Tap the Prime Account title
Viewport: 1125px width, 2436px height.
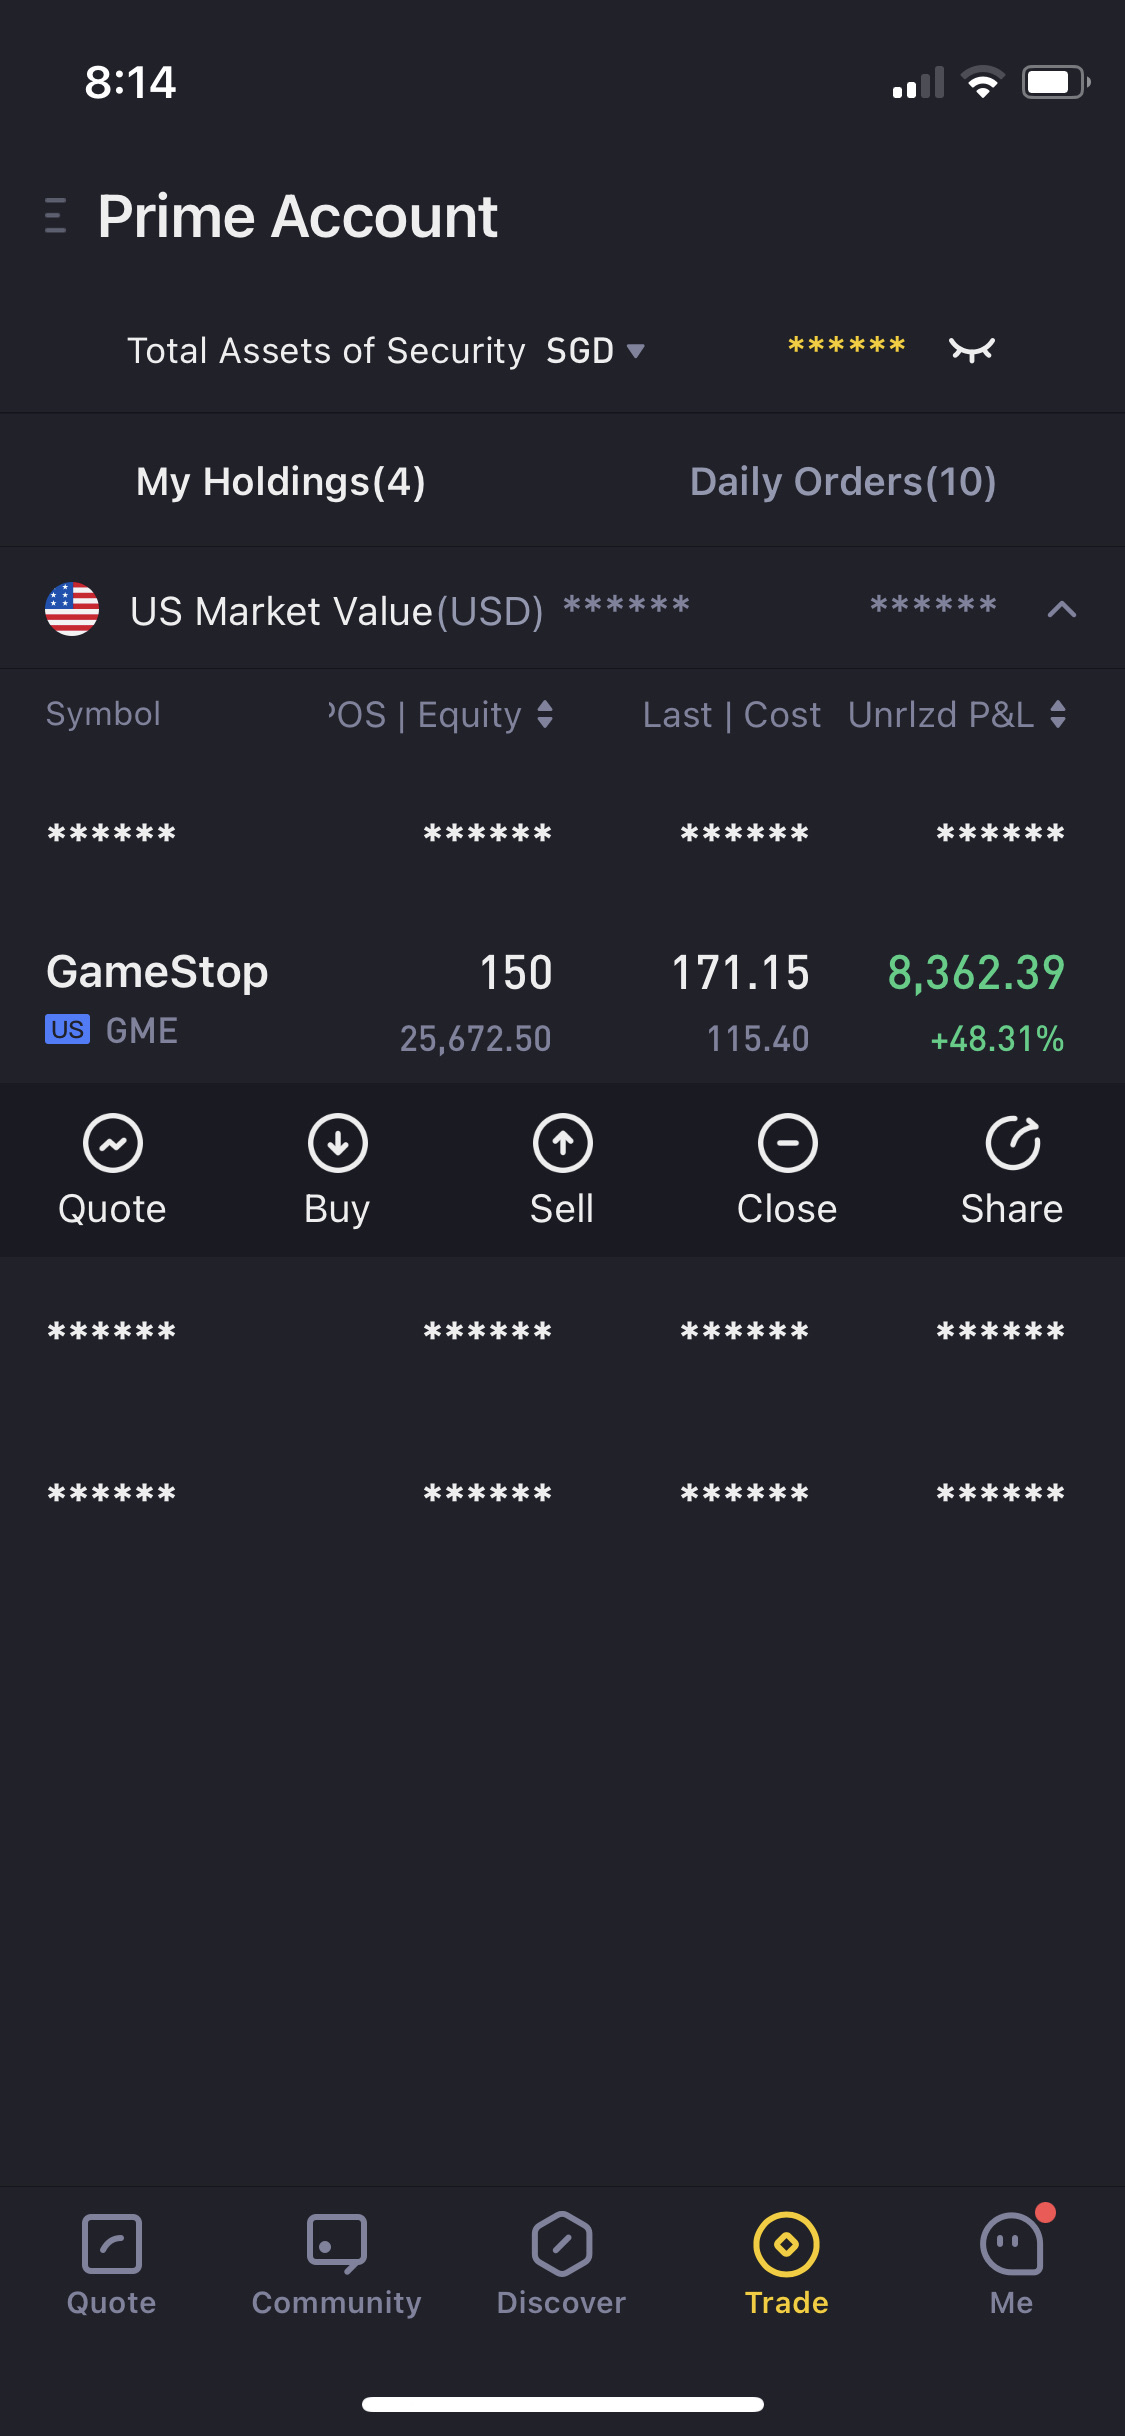pyautogui.click(x=298, y=216)
